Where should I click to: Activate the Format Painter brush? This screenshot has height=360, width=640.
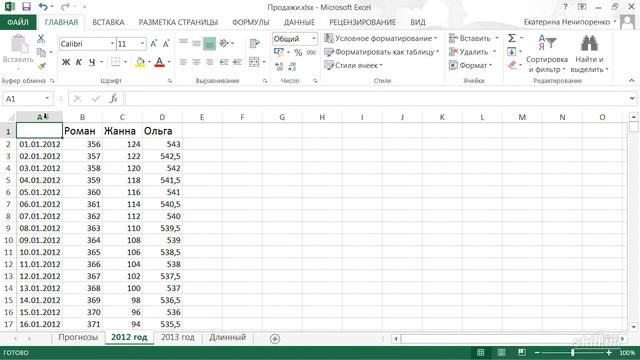coord(41,66)
